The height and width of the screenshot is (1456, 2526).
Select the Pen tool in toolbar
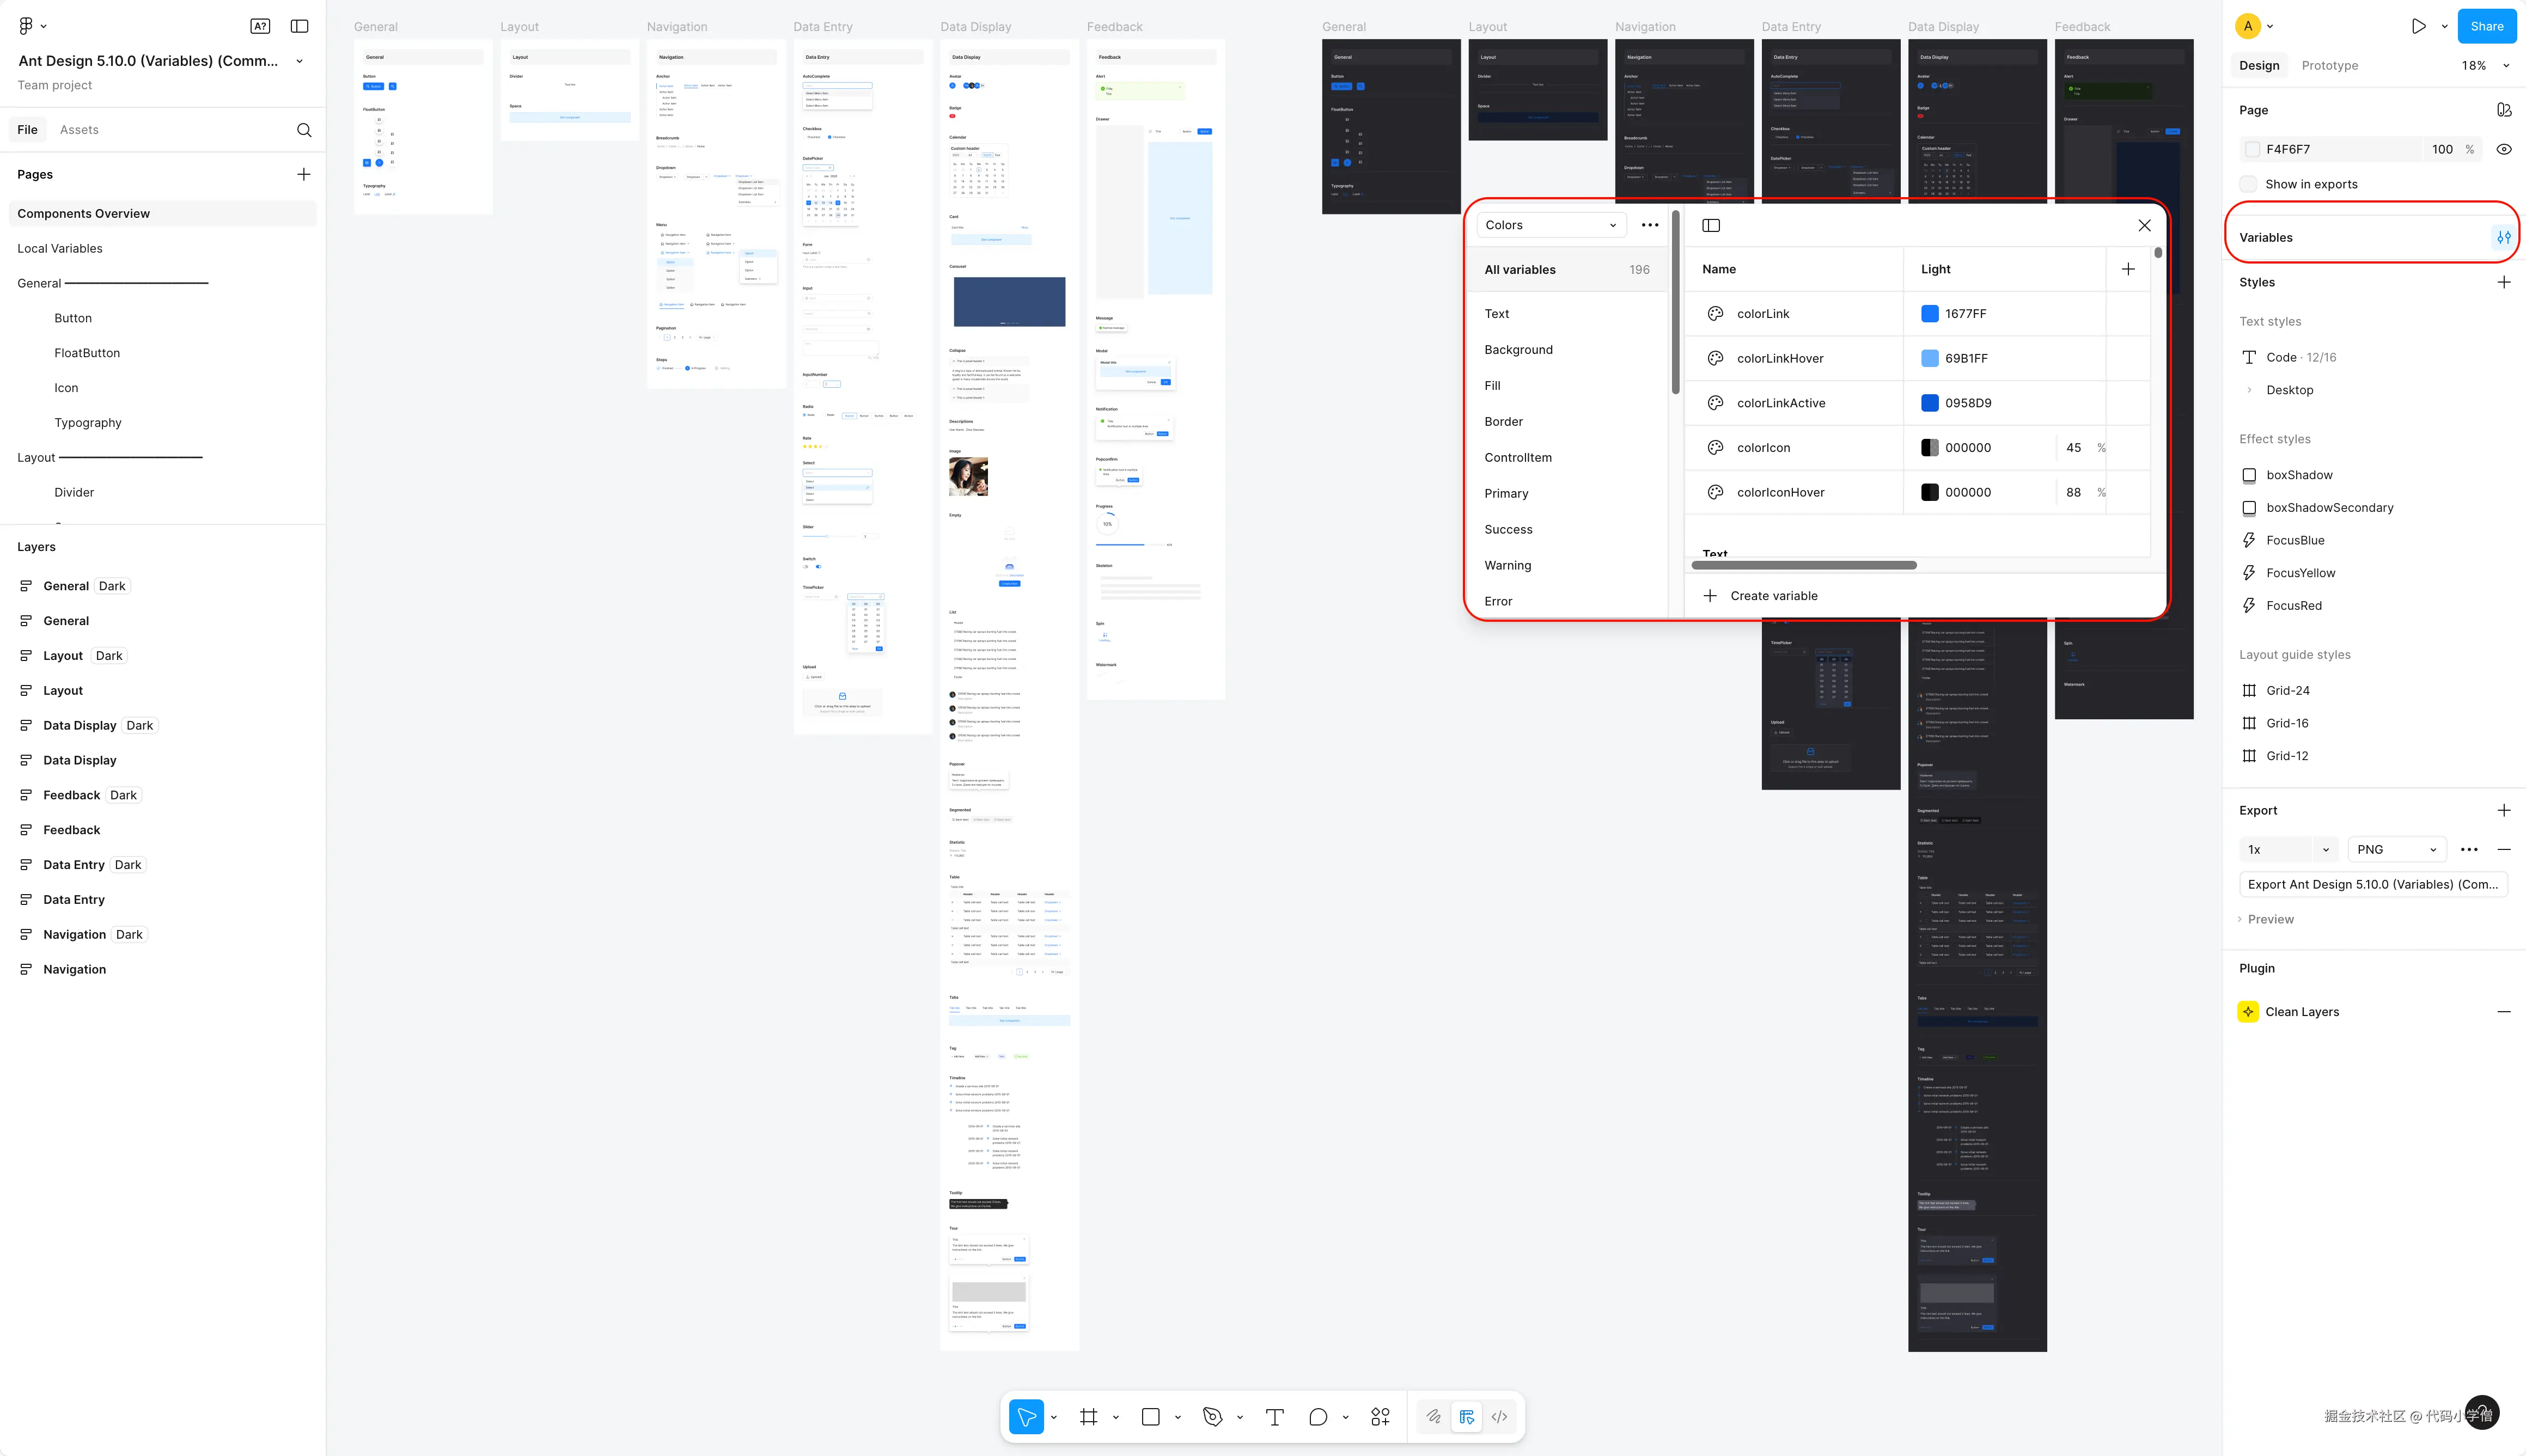pyautogui.click(x=1212, y=1416)
